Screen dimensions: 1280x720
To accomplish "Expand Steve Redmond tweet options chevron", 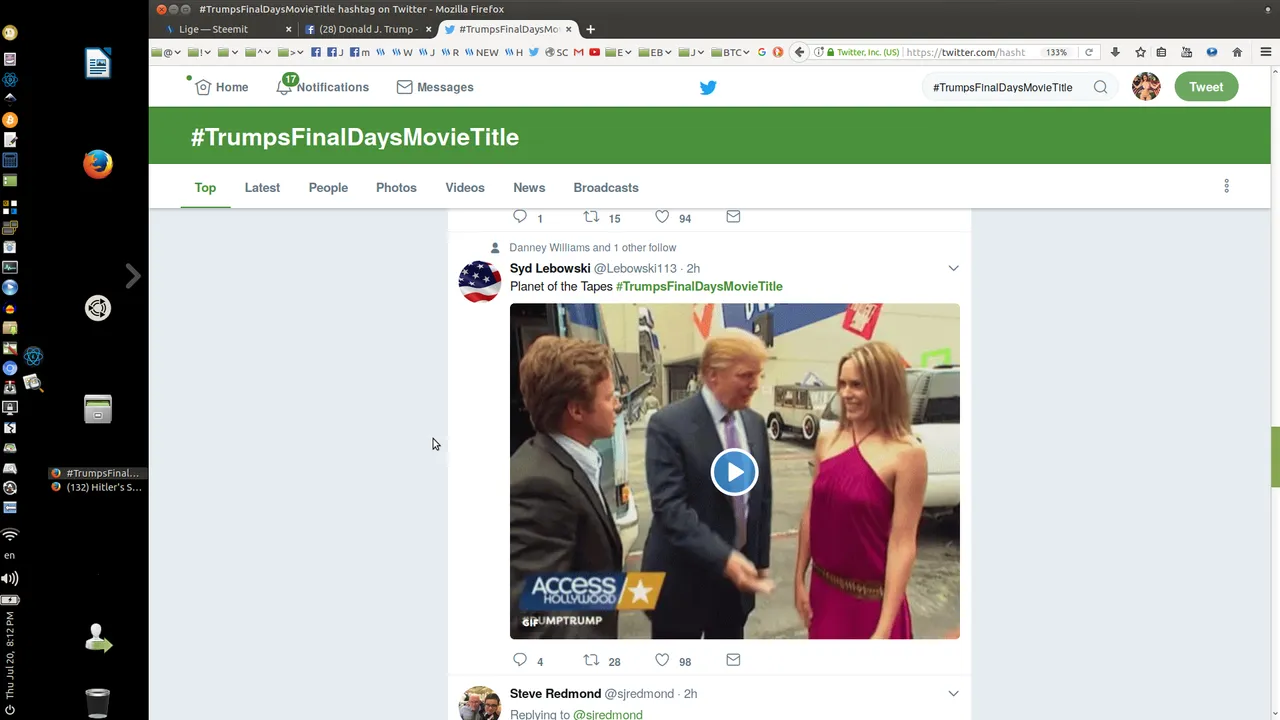I will (953, 693).
